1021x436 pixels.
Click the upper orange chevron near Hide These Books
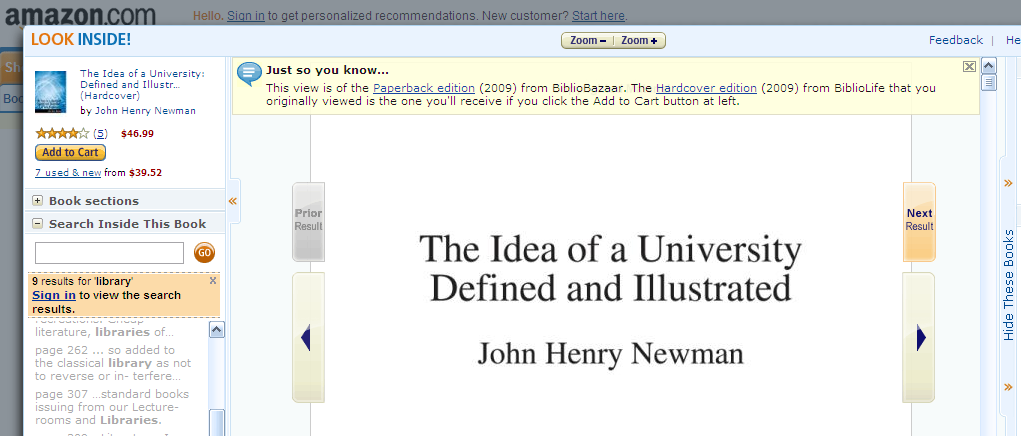point(1009,183)
